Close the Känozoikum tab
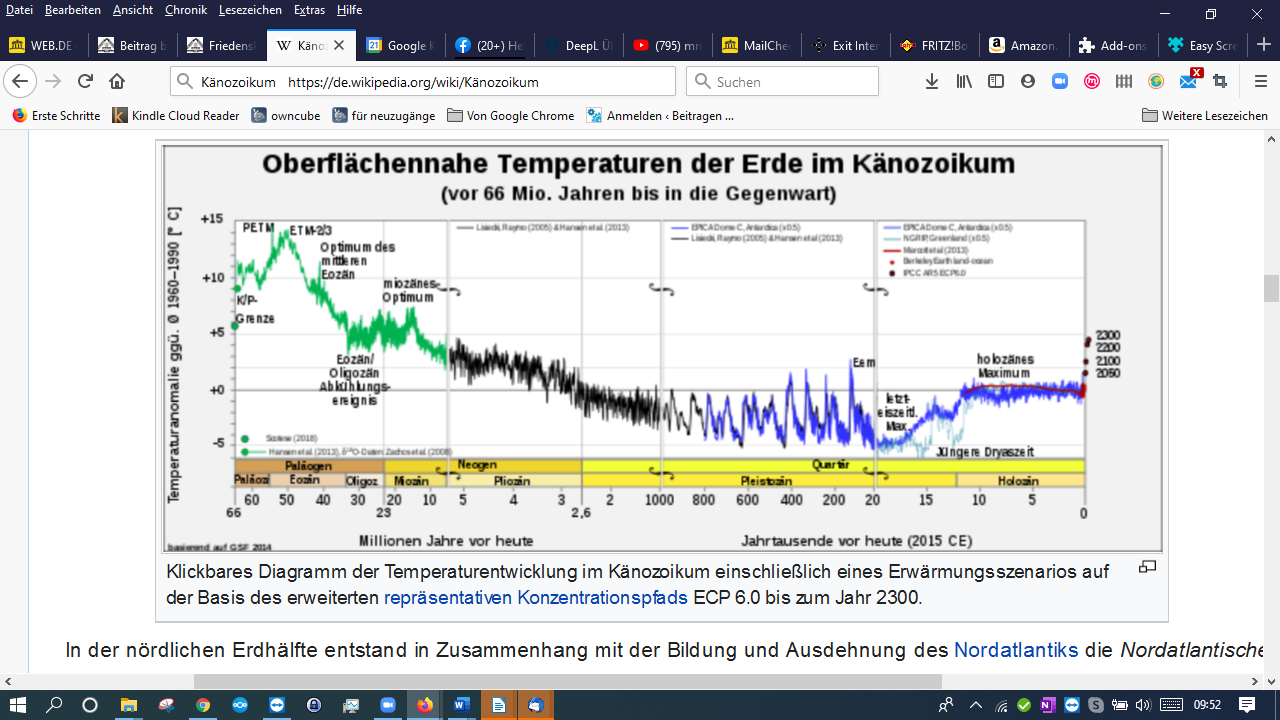Image resolution: width=1280 pixels, height=720 pixels. pyautogui.click(x=339, y=46)
